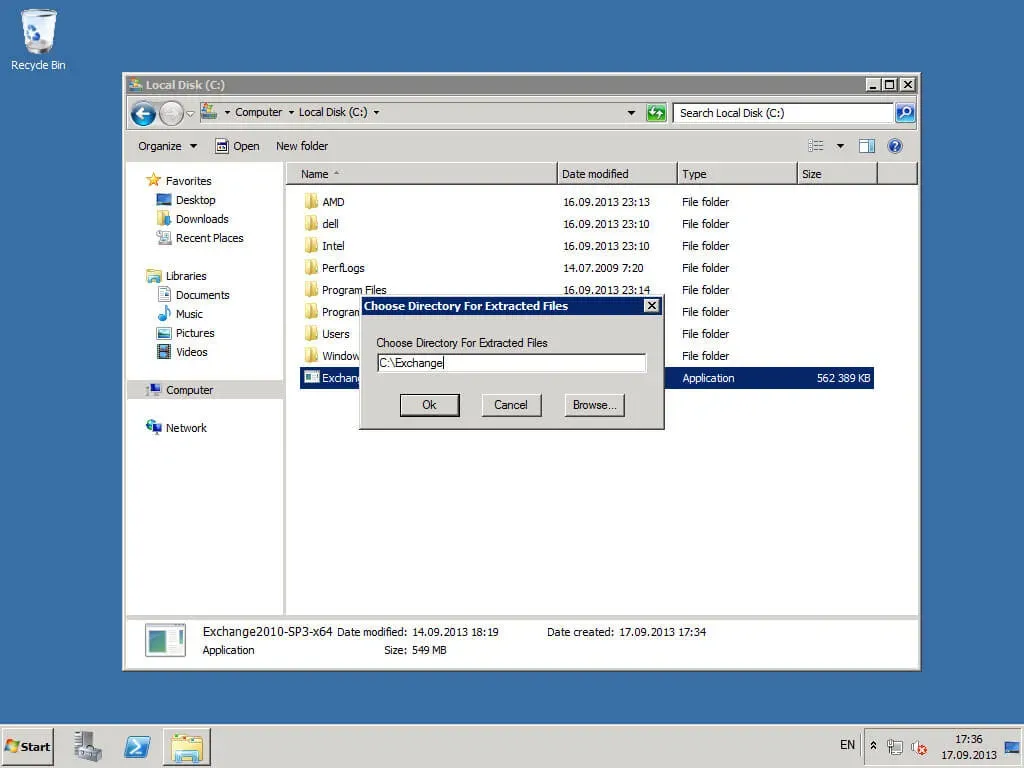The image size is (1024, 768).
Task: Sort by the Type column header
Action: coord(737,174)
